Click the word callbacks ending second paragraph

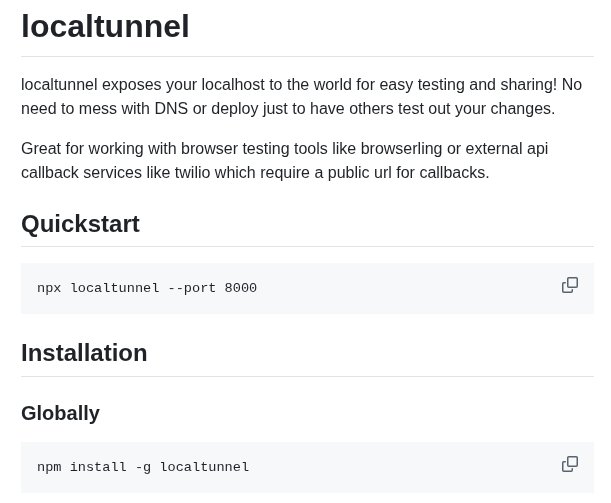point(454,173)
